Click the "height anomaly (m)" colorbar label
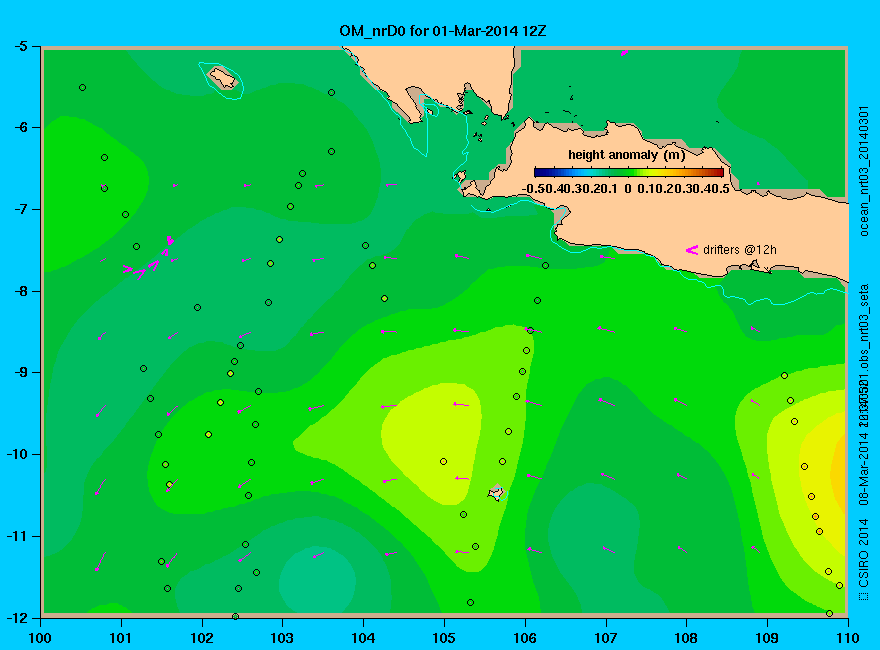This screenshot has height=650, width=880. [626, 154]
